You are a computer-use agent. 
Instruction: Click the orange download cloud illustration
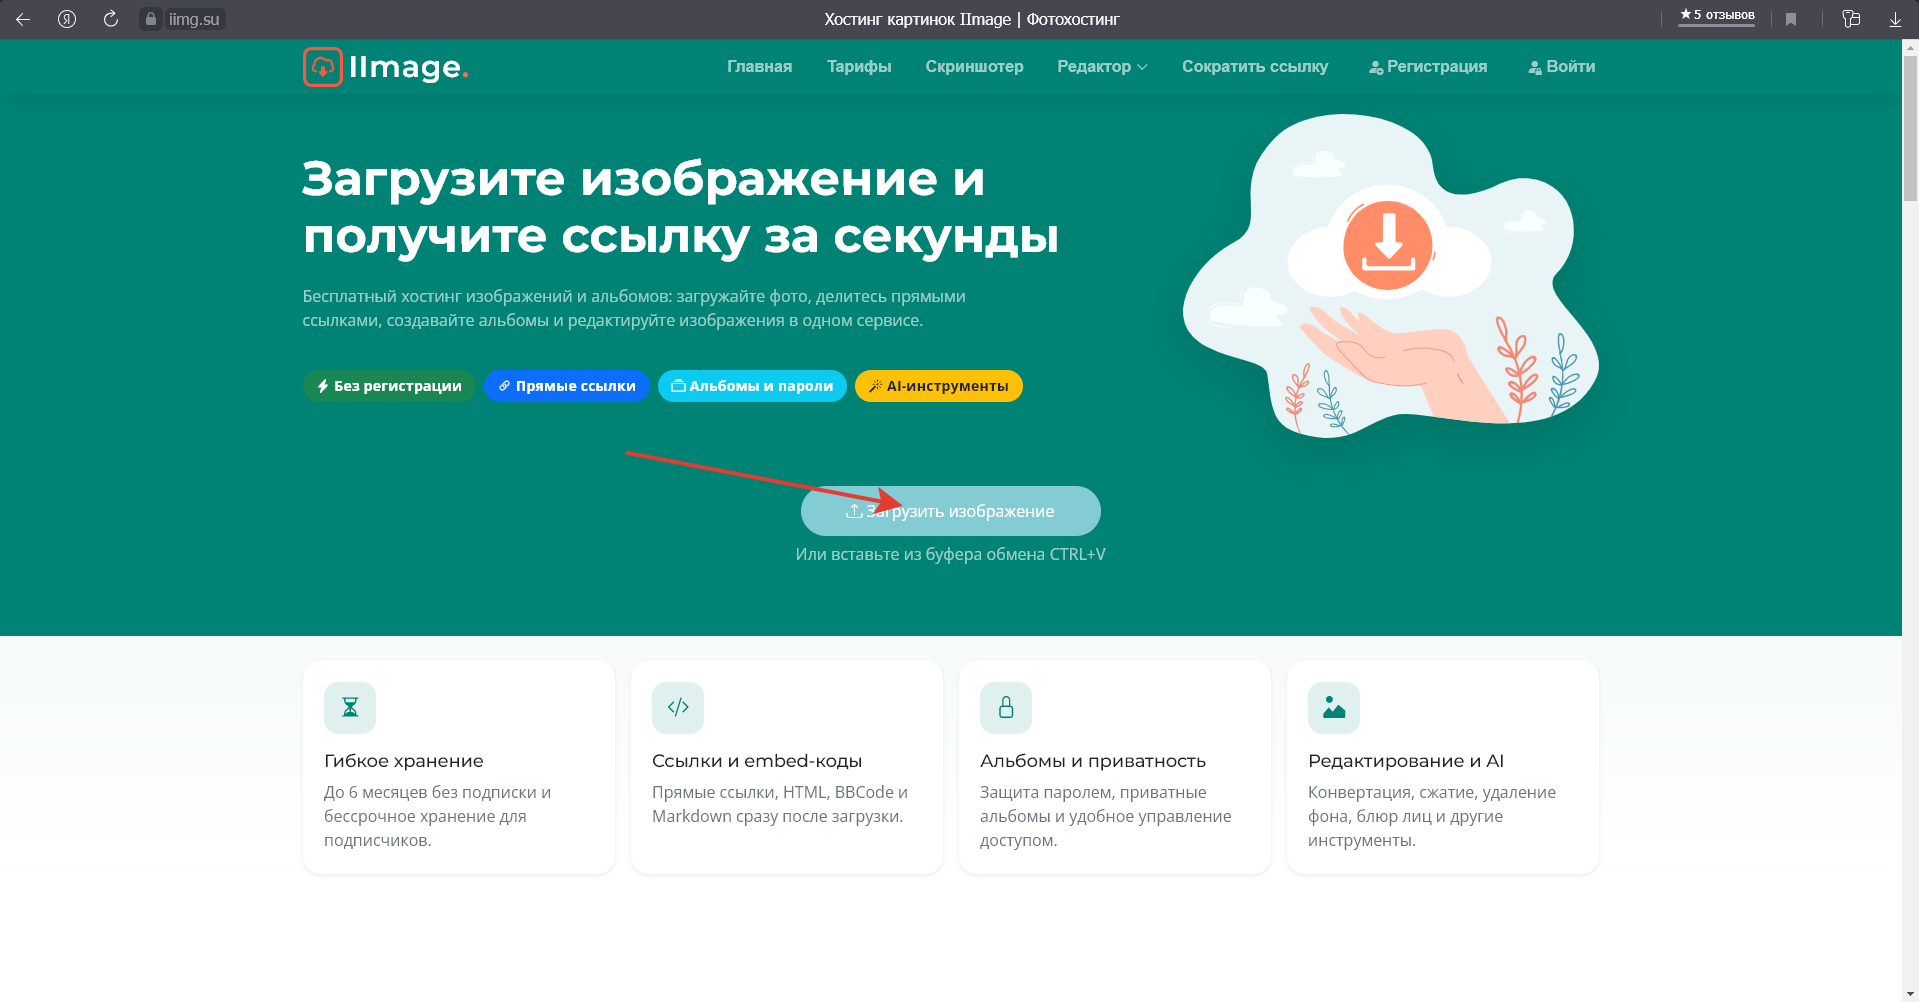[1388, 246]
